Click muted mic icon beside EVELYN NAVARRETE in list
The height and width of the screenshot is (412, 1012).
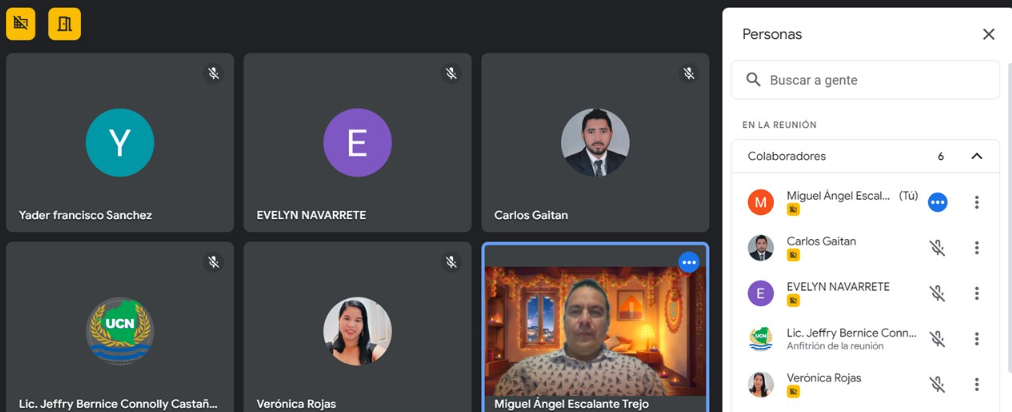(937, 294)
